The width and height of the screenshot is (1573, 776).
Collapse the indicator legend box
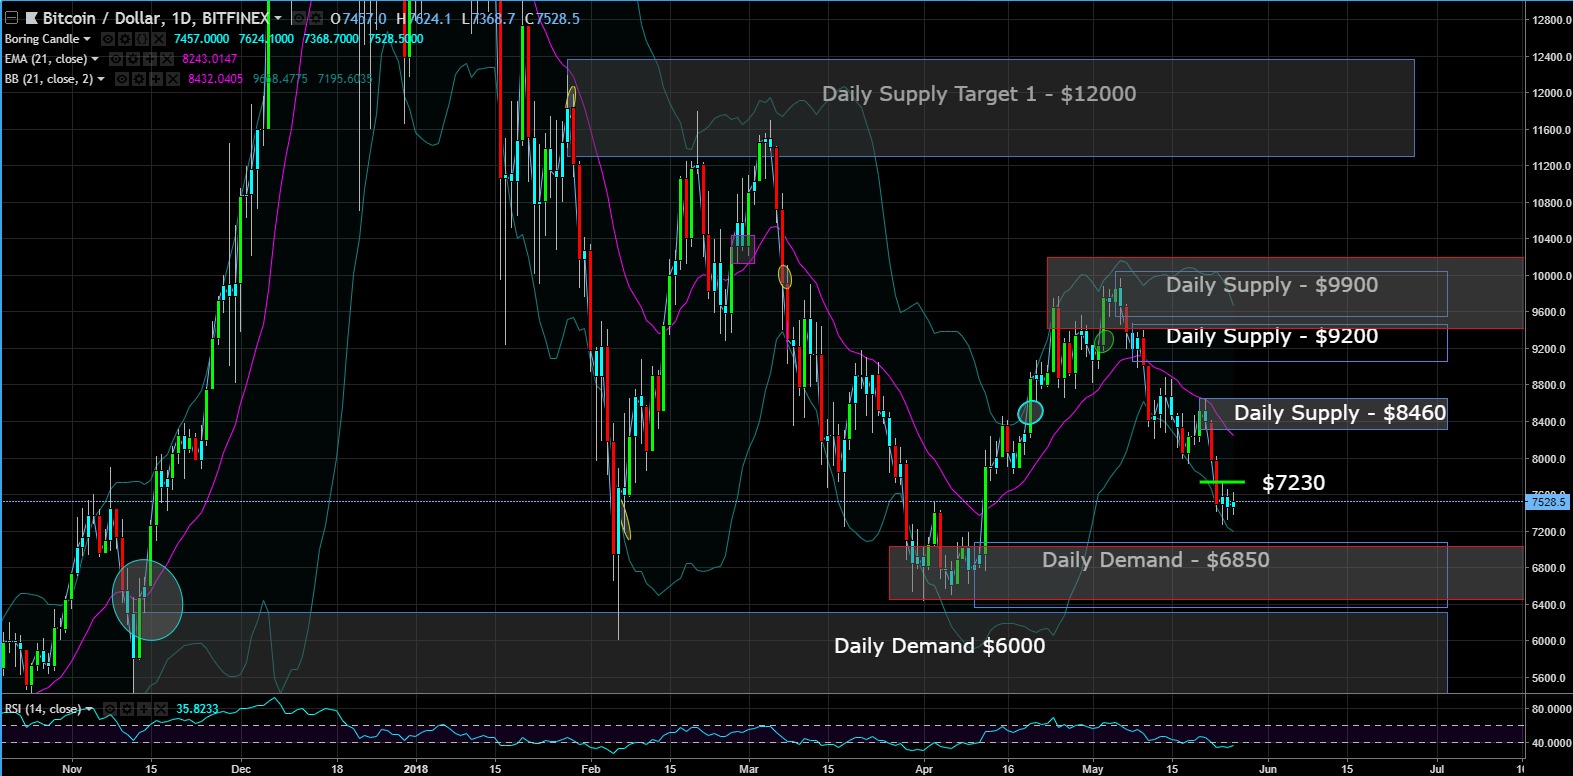pos(11,19)
